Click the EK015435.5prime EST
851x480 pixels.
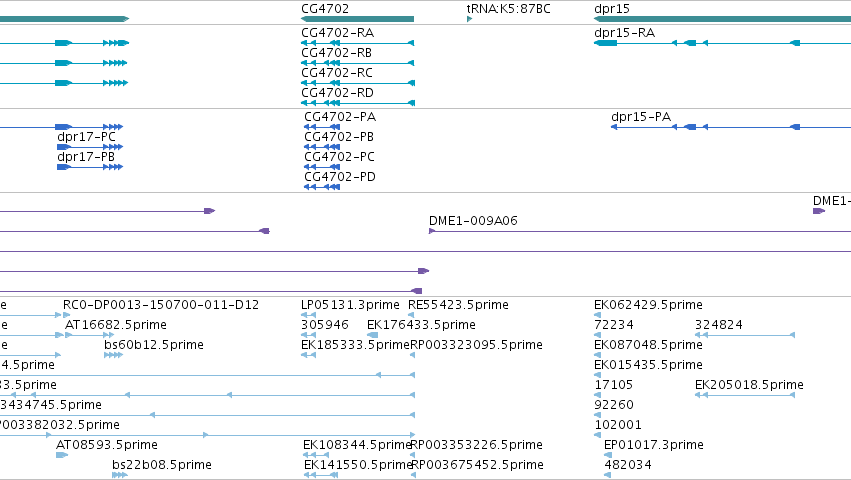tap(649, 365)
